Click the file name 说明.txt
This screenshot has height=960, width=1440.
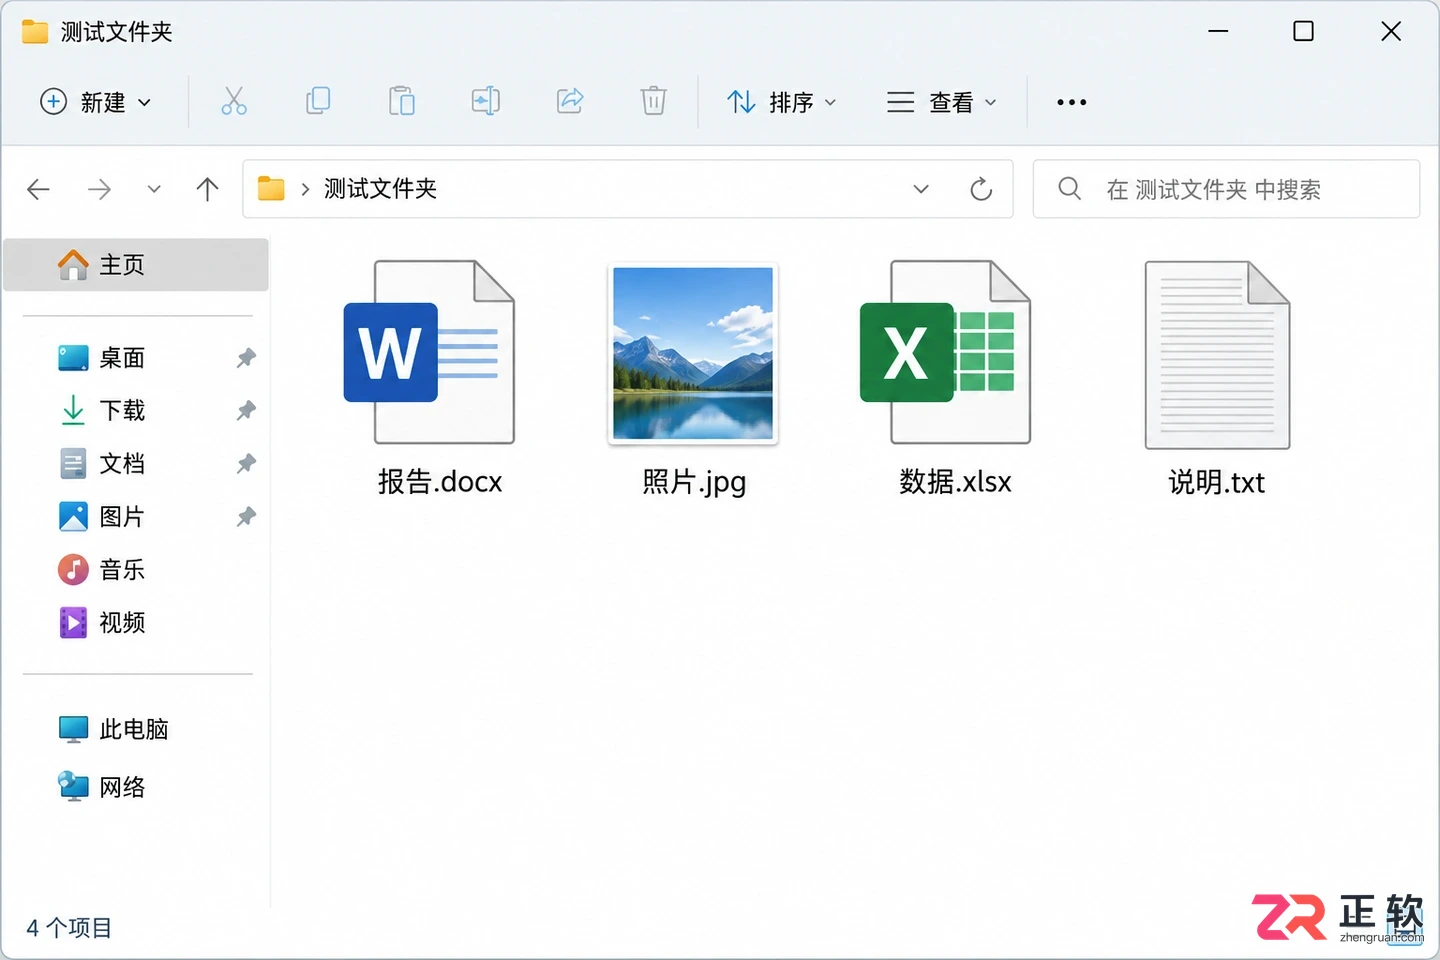1217,483
